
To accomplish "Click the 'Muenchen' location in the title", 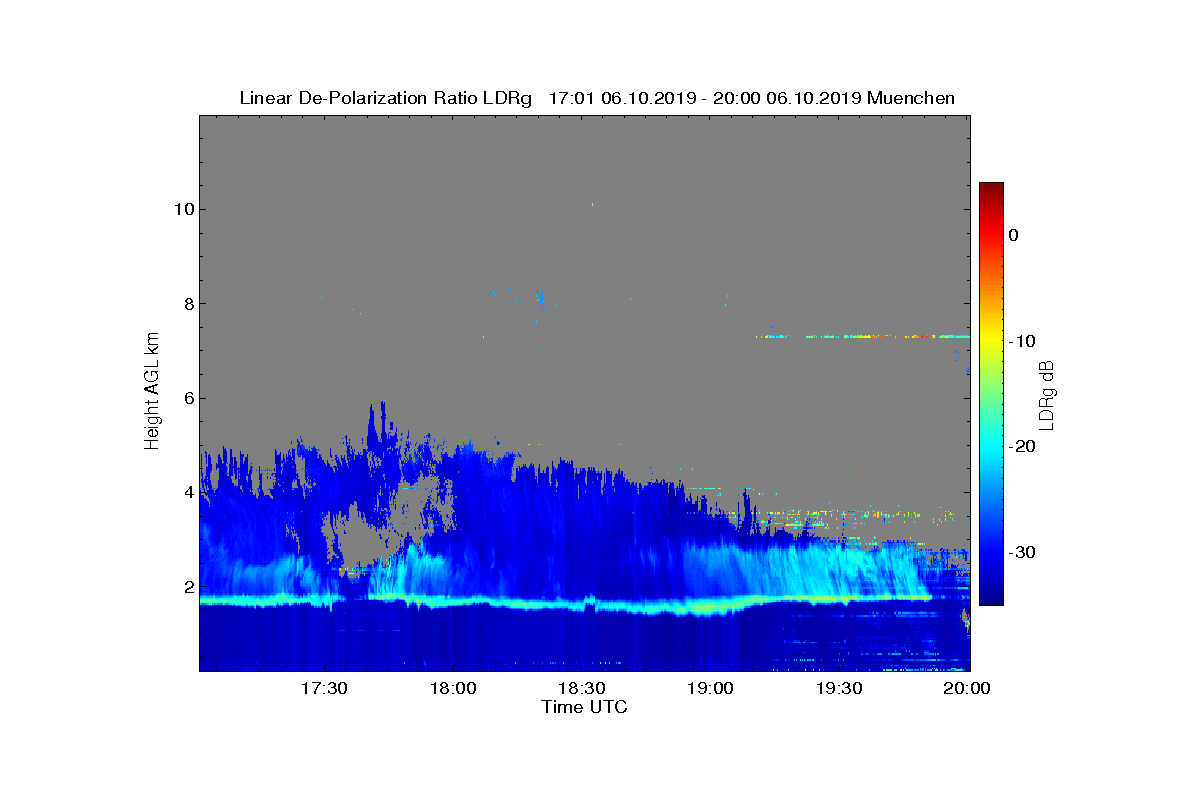I will (911, 98).
